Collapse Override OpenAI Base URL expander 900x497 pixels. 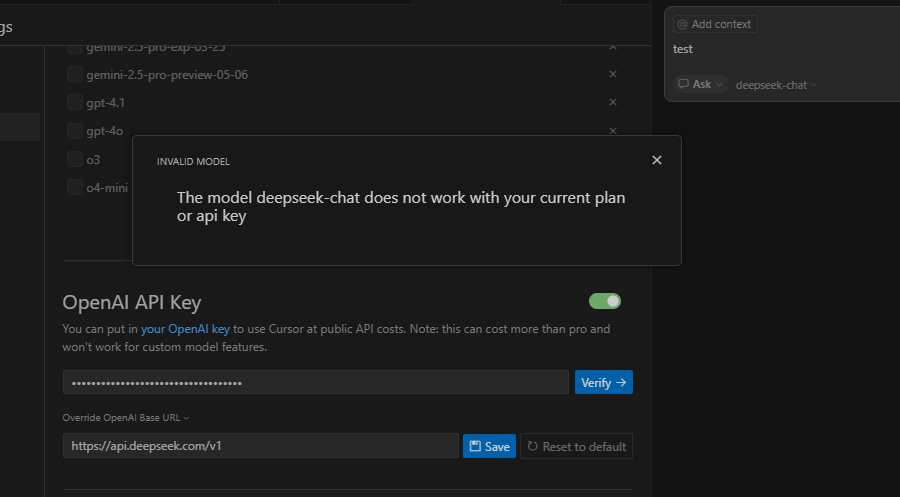click(126, 418)
